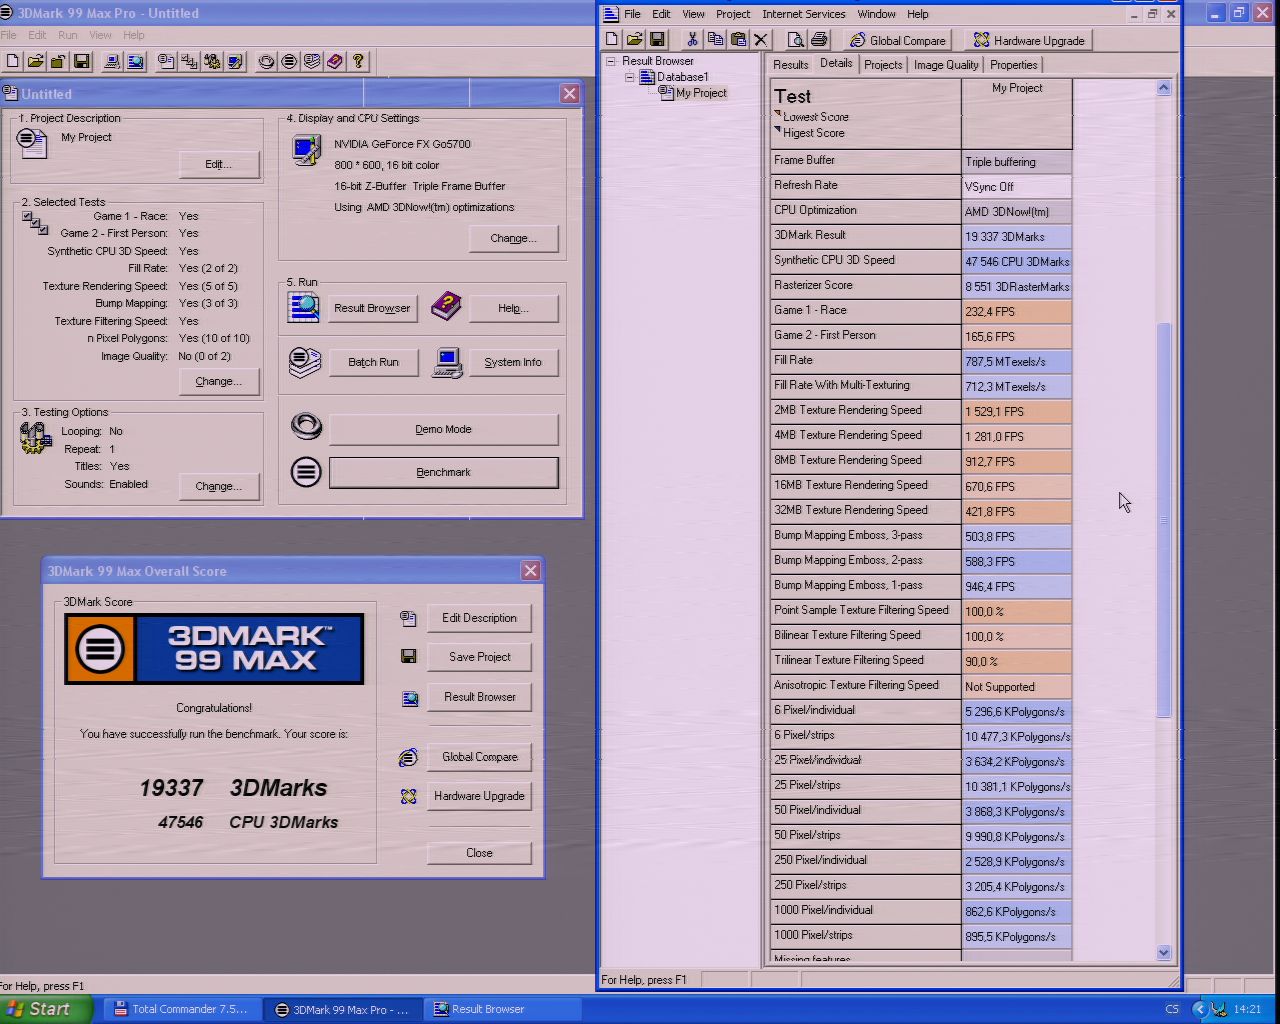Click Paste clipboard icon in Result Browser toolbar

point(738,40)
